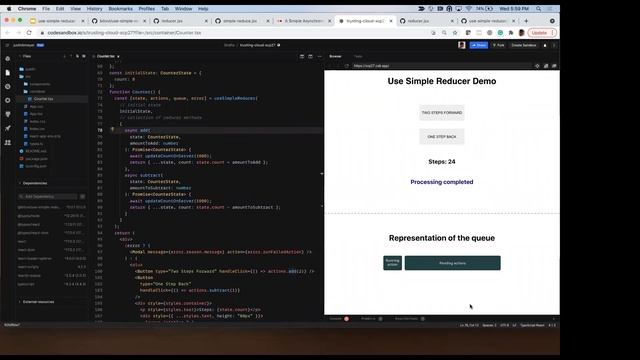The image size is (640, 360).
Task: Open the Chrome three-dot menu next to Update
Action: point(553,33)
